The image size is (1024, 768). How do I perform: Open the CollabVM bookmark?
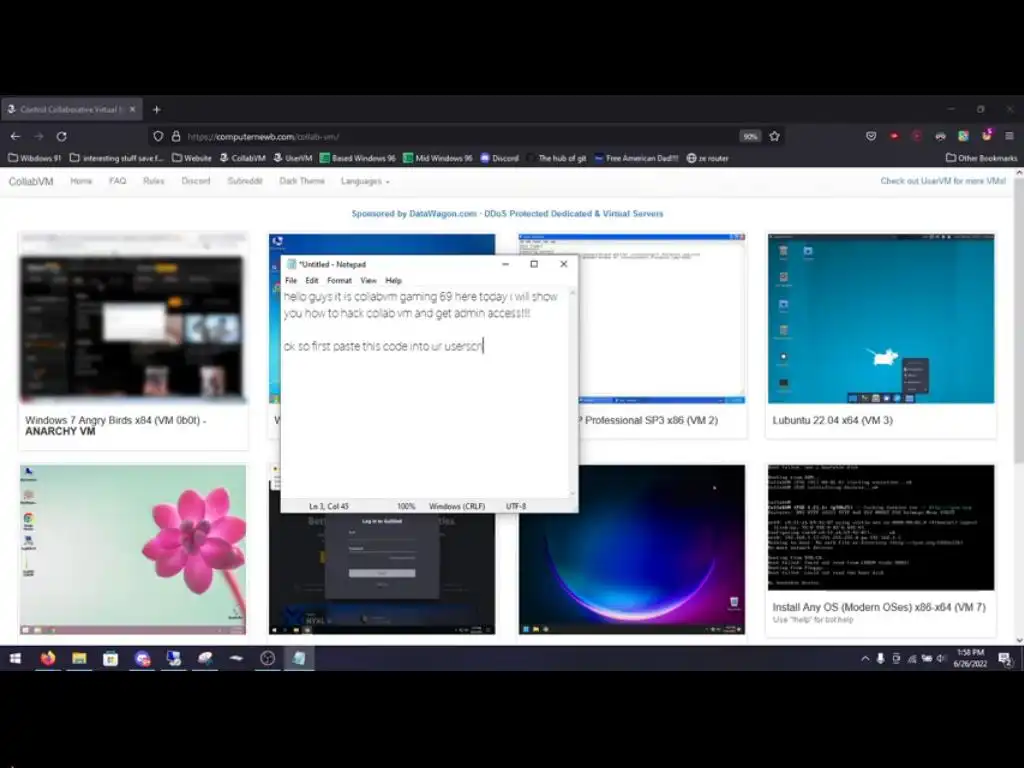243,158
